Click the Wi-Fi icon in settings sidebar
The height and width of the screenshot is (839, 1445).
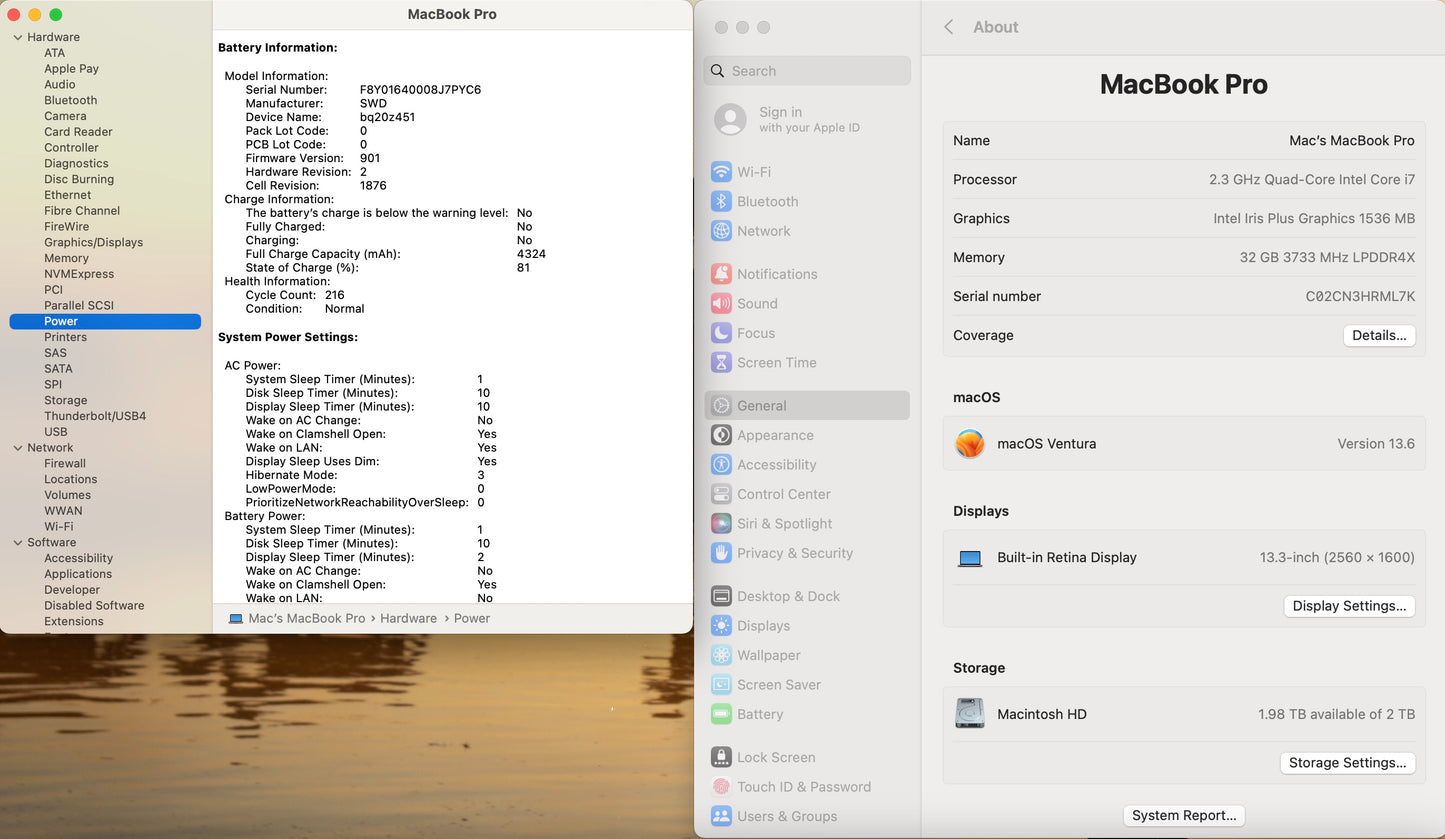[721, 172]
